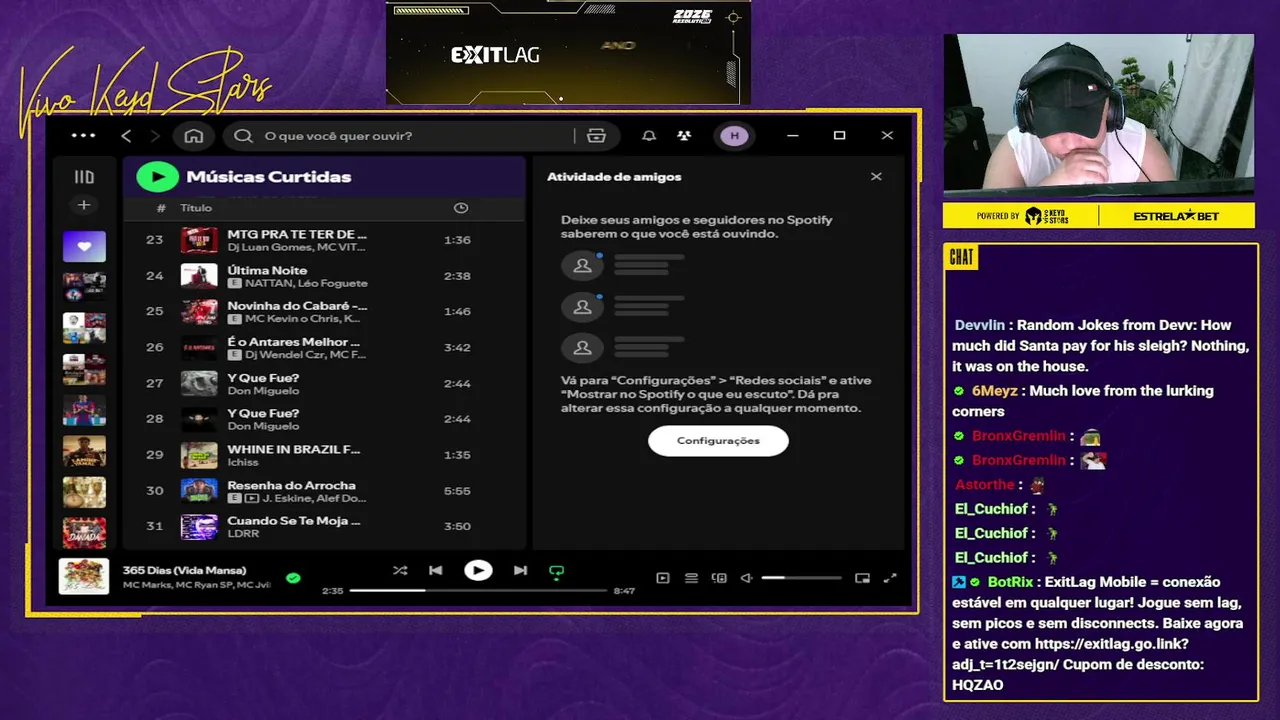1280x720 pixels.
Task: Select track MTG PRA TE TER DE...
Action: tap(297, 234)
